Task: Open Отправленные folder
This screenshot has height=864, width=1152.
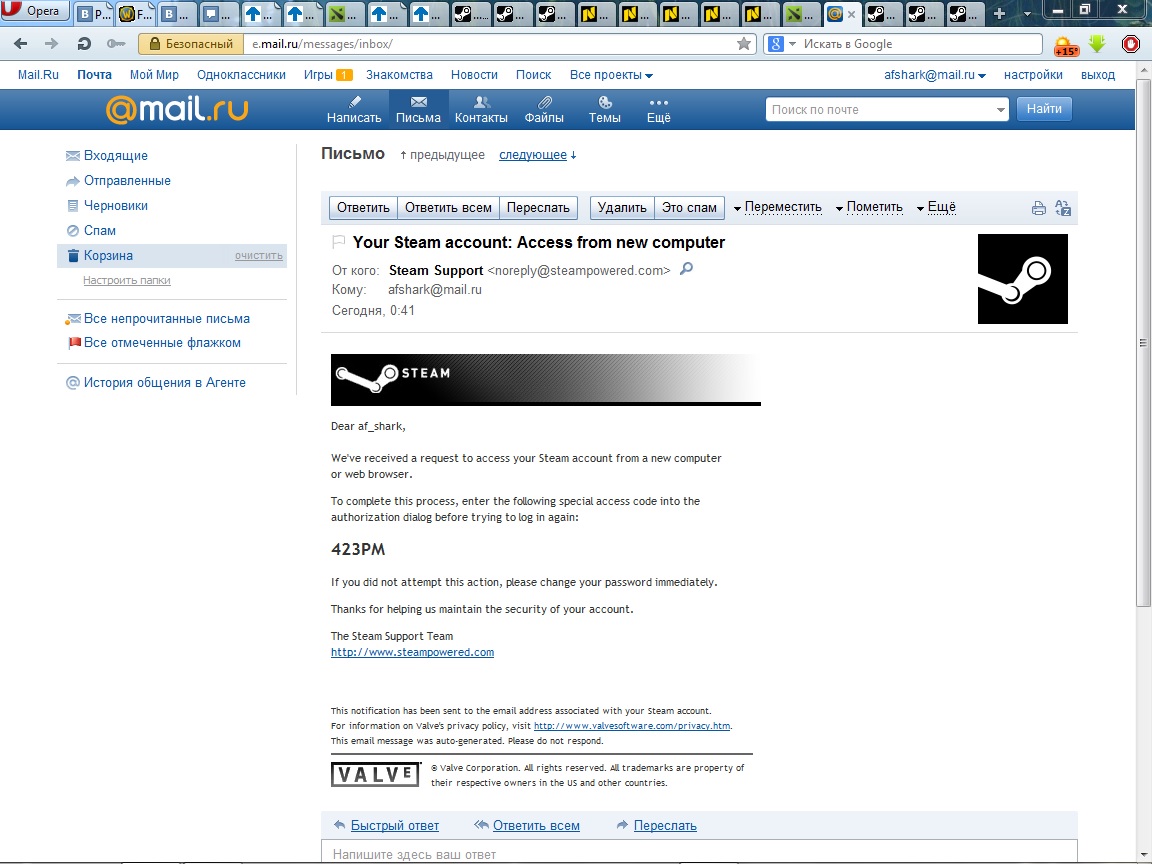Action: pos(127,181)
